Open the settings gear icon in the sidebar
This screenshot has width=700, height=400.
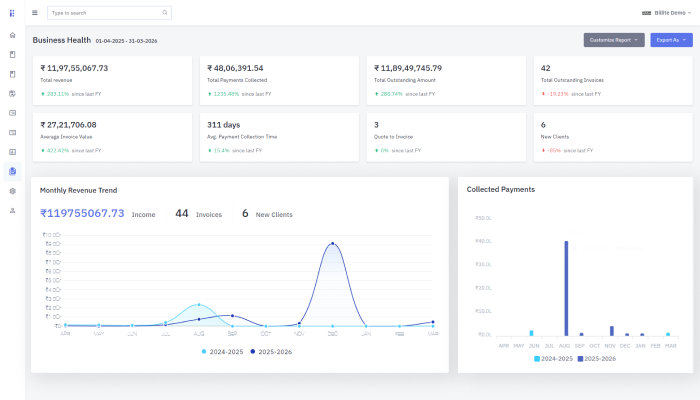click(x=12, y=190)
